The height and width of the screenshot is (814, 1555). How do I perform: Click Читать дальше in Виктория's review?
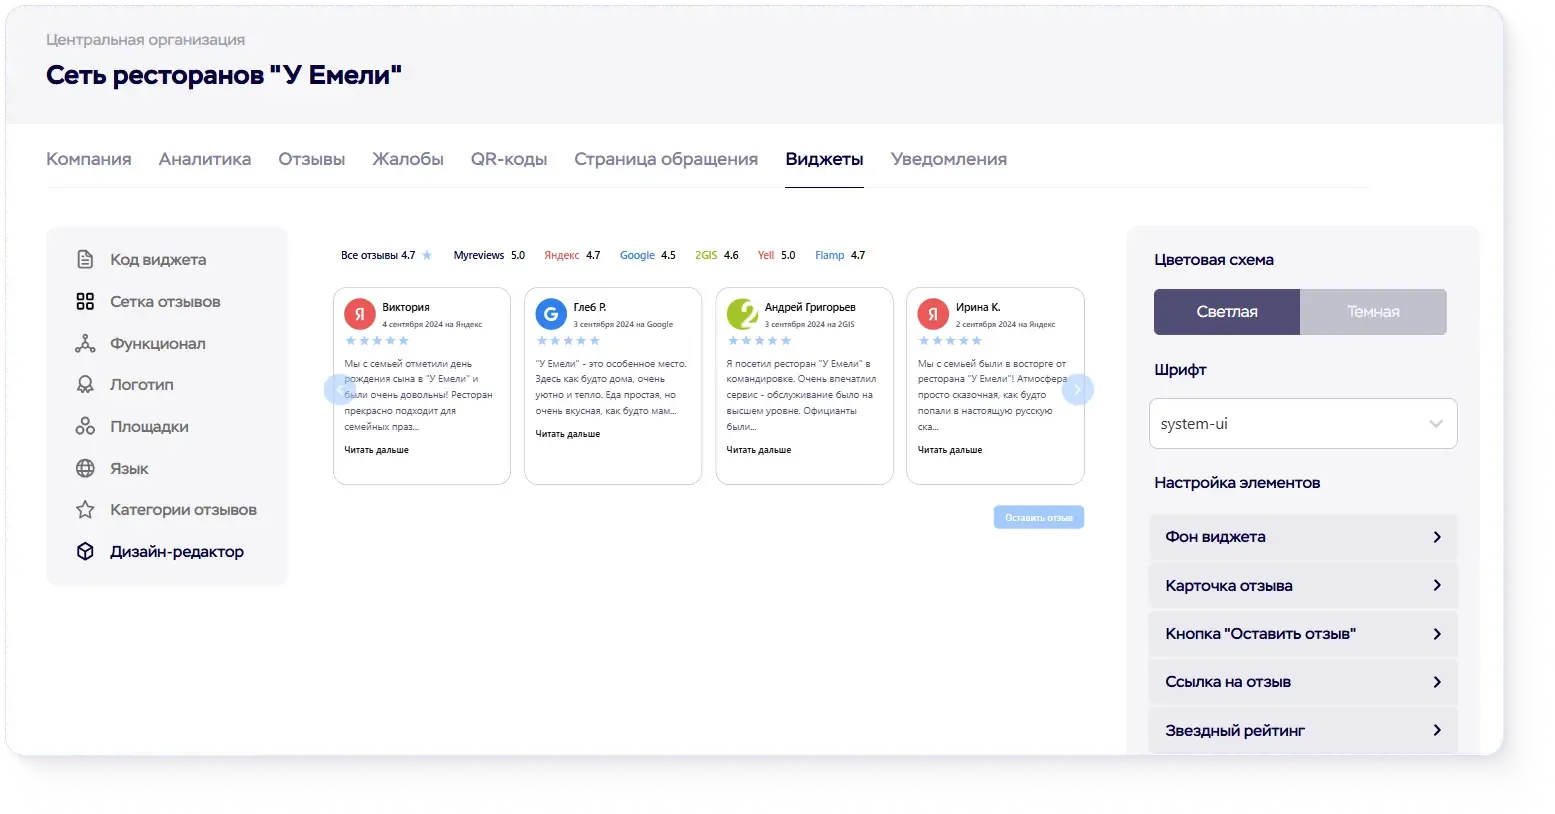pyautogui.click(x=377, y=450)
